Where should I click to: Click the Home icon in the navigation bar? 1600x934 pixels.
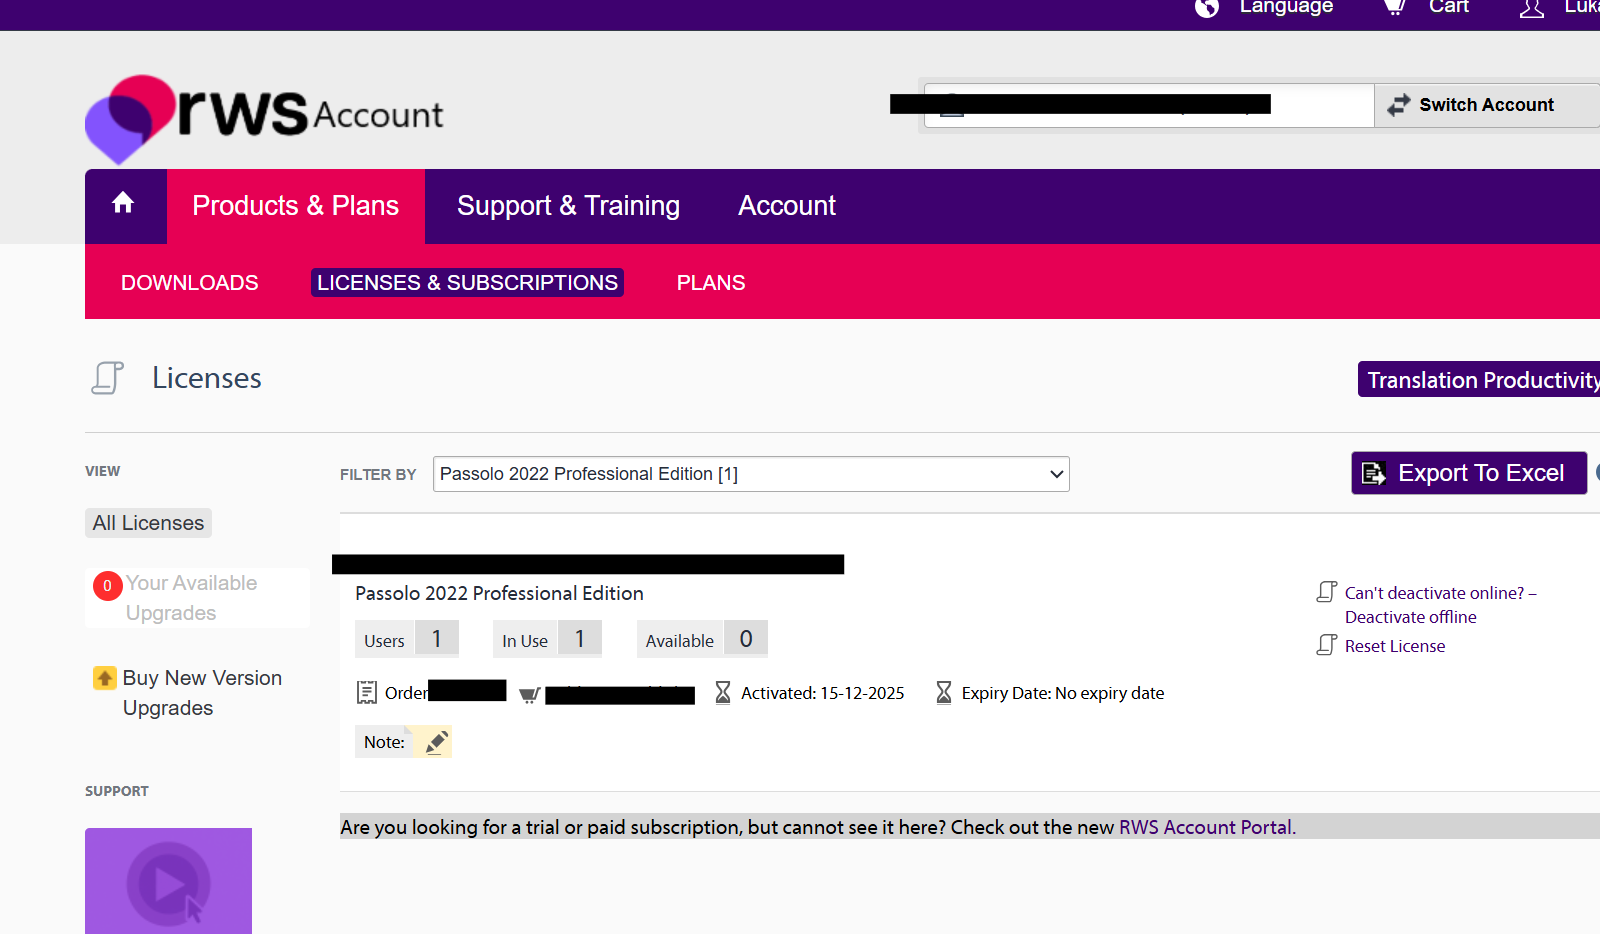[124, 203]
